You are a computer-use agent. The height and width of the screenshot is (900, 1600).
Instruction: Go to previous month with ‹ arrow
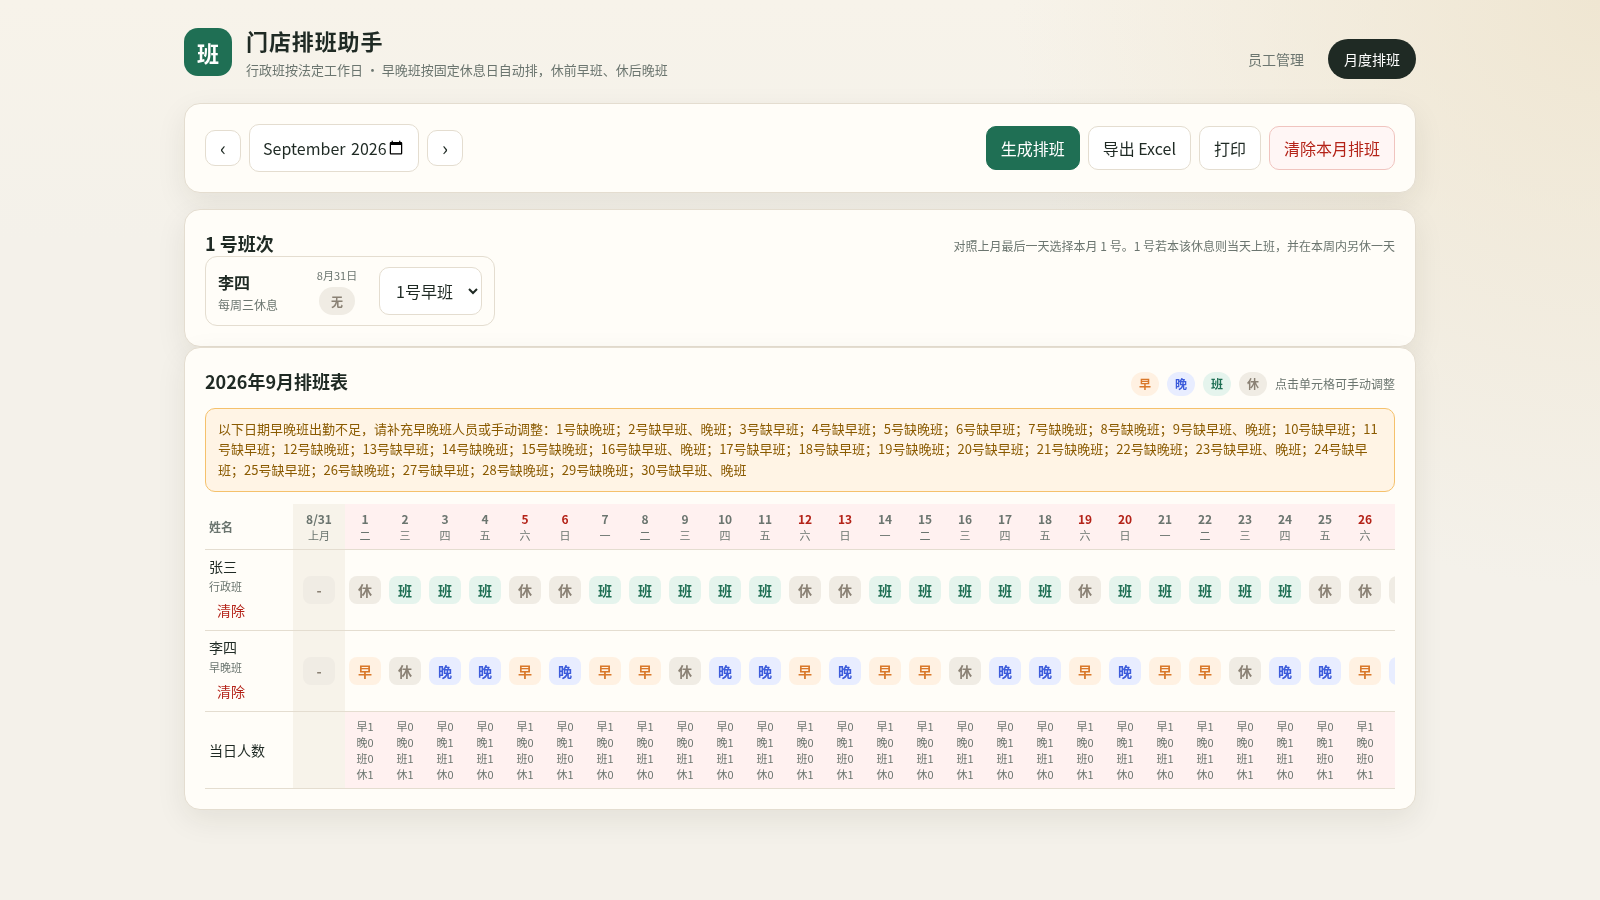pos(223,148)
